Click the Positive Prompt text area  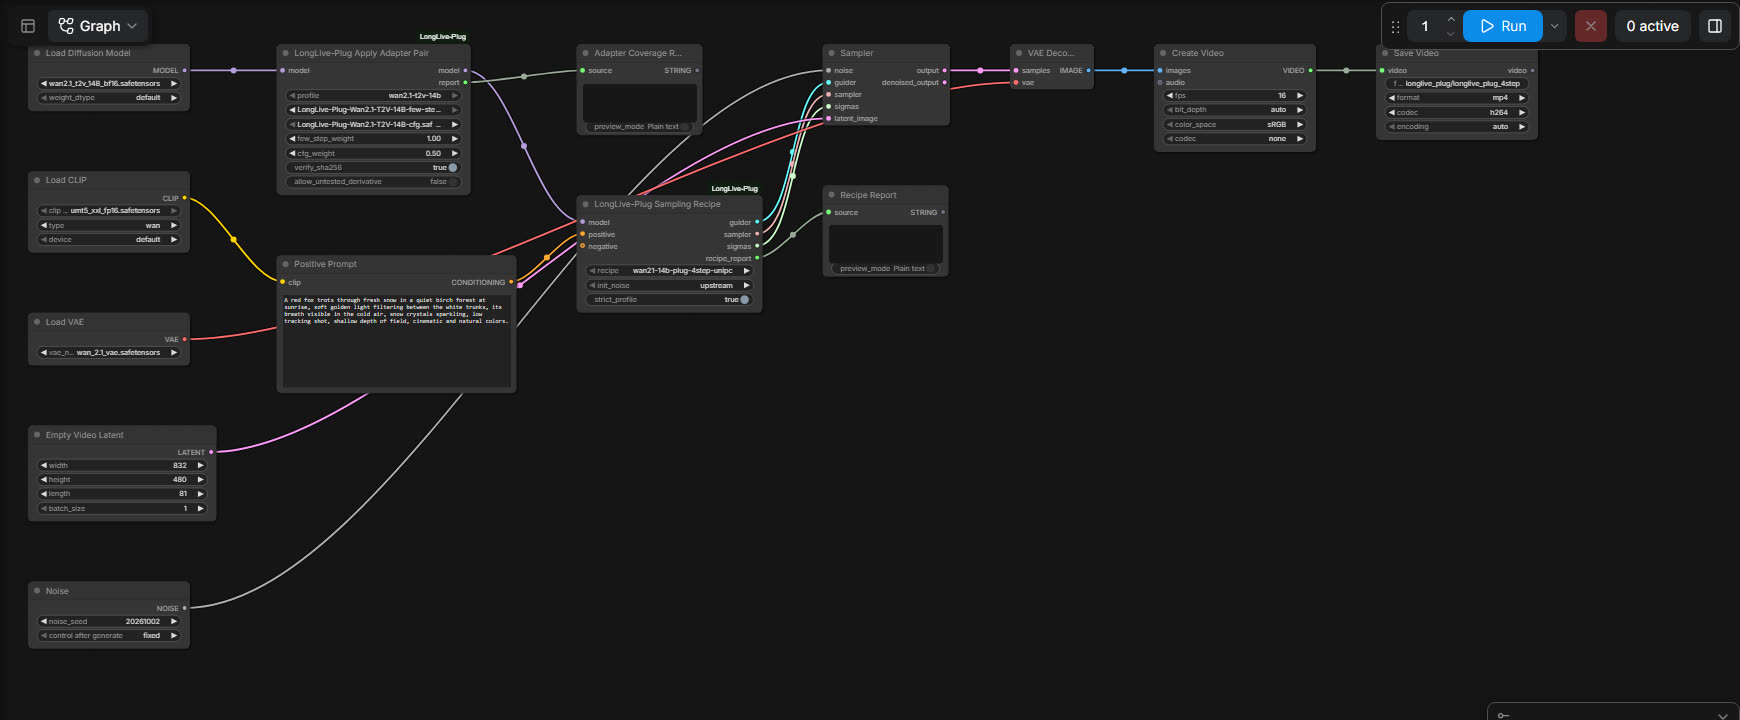click(x=397, y=340)
